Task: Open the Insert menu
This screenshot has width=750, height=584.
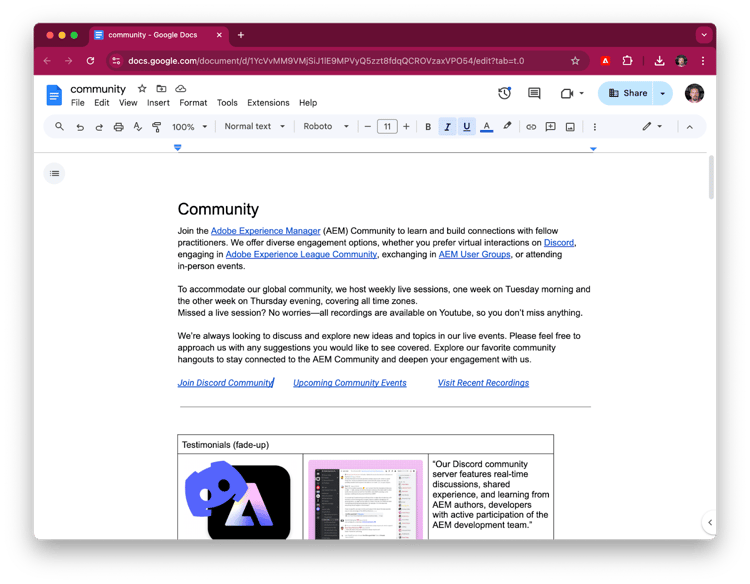Action: pyautogui.click(x=158, y=103)
